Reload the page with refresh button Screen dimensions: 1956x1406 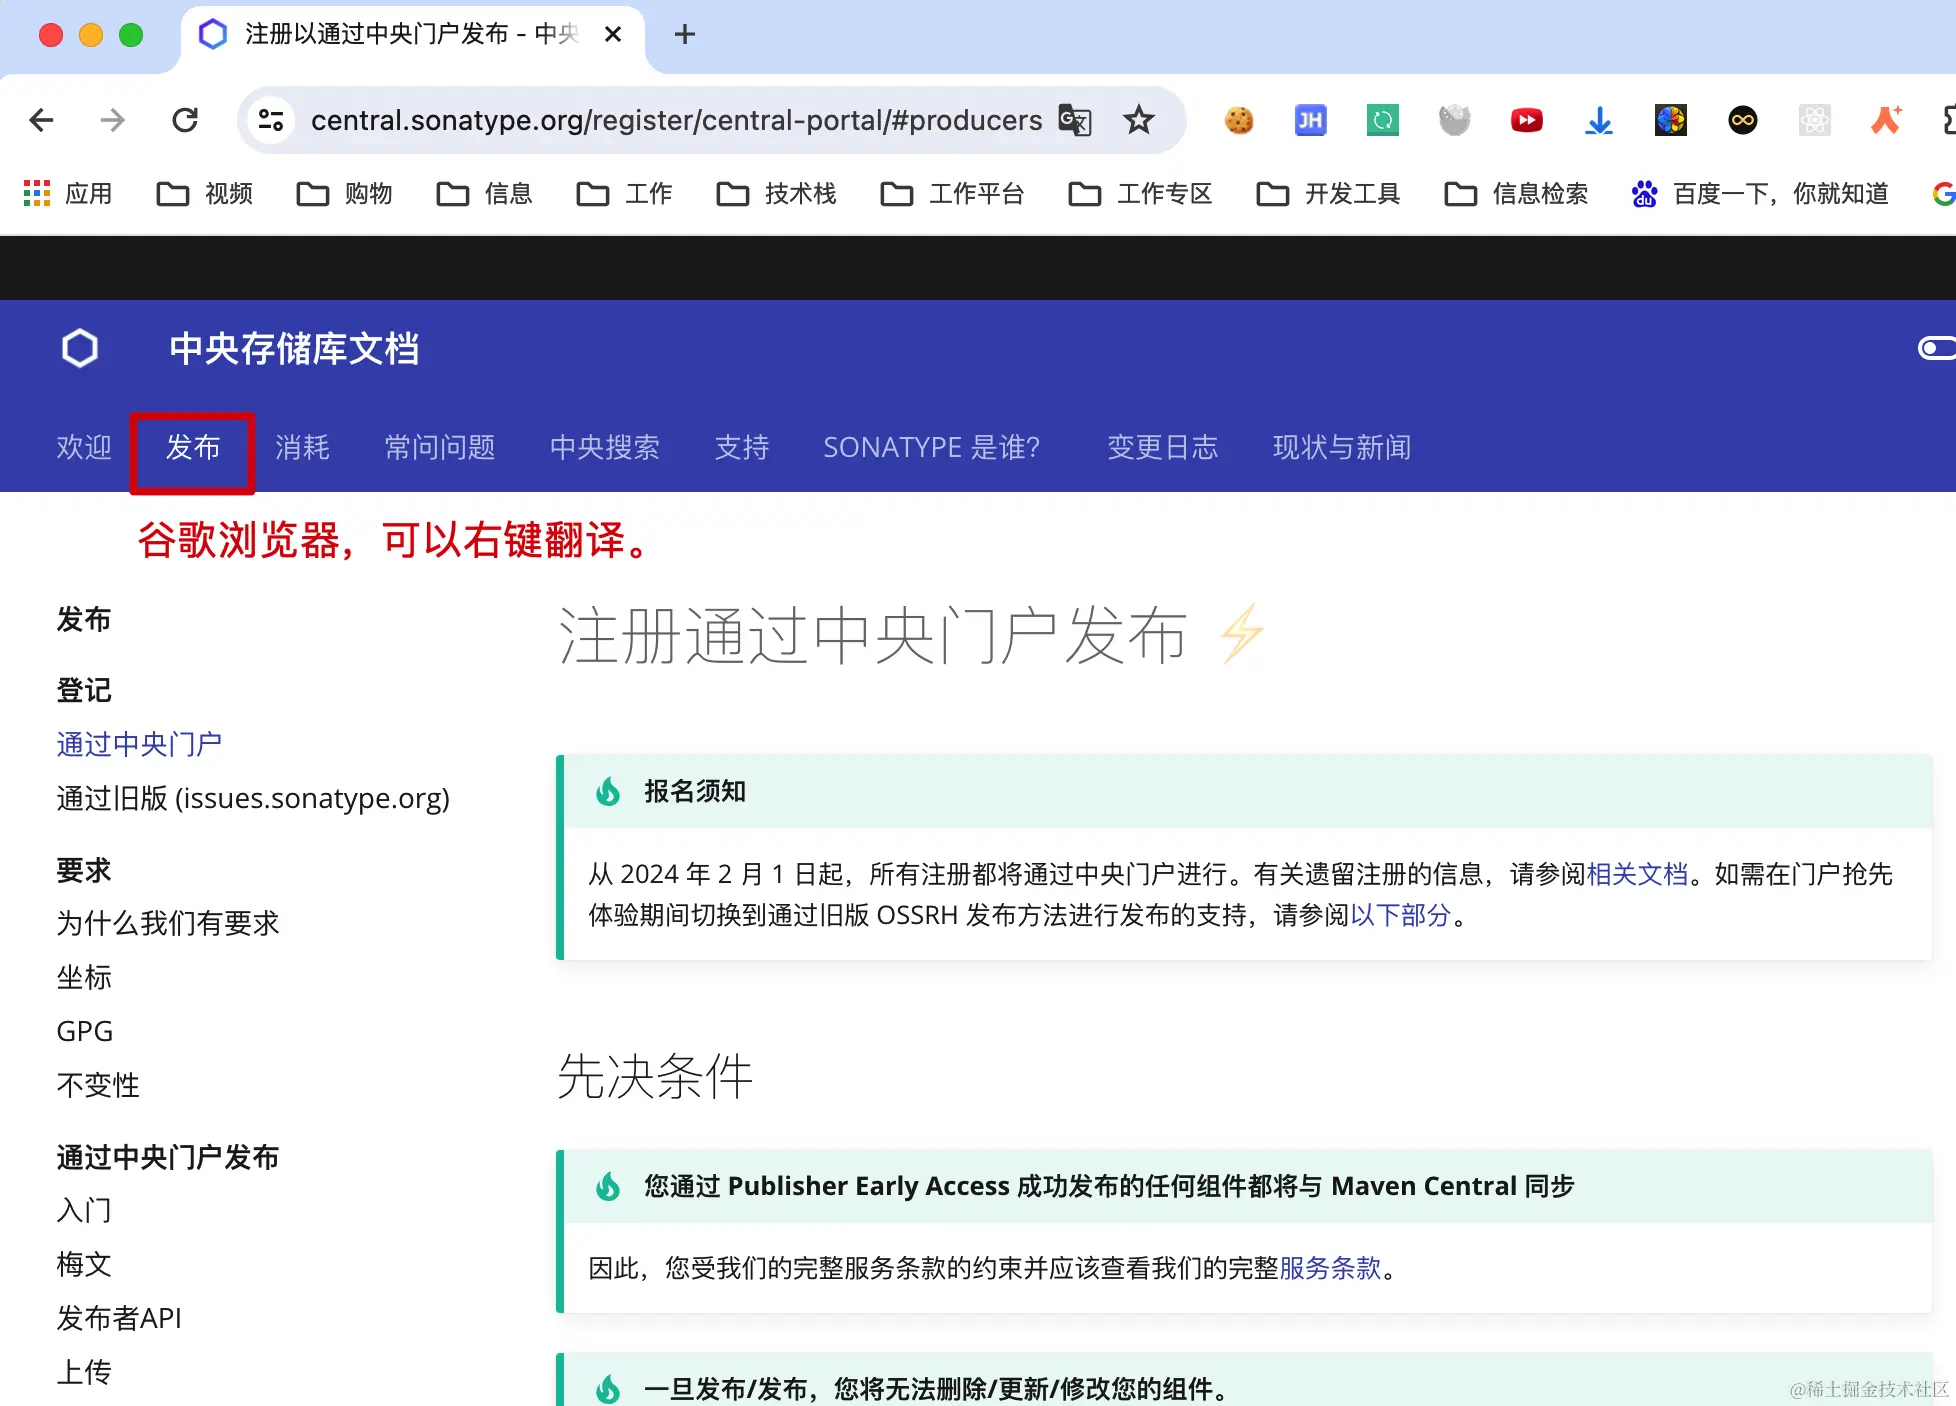coord(185,121)
